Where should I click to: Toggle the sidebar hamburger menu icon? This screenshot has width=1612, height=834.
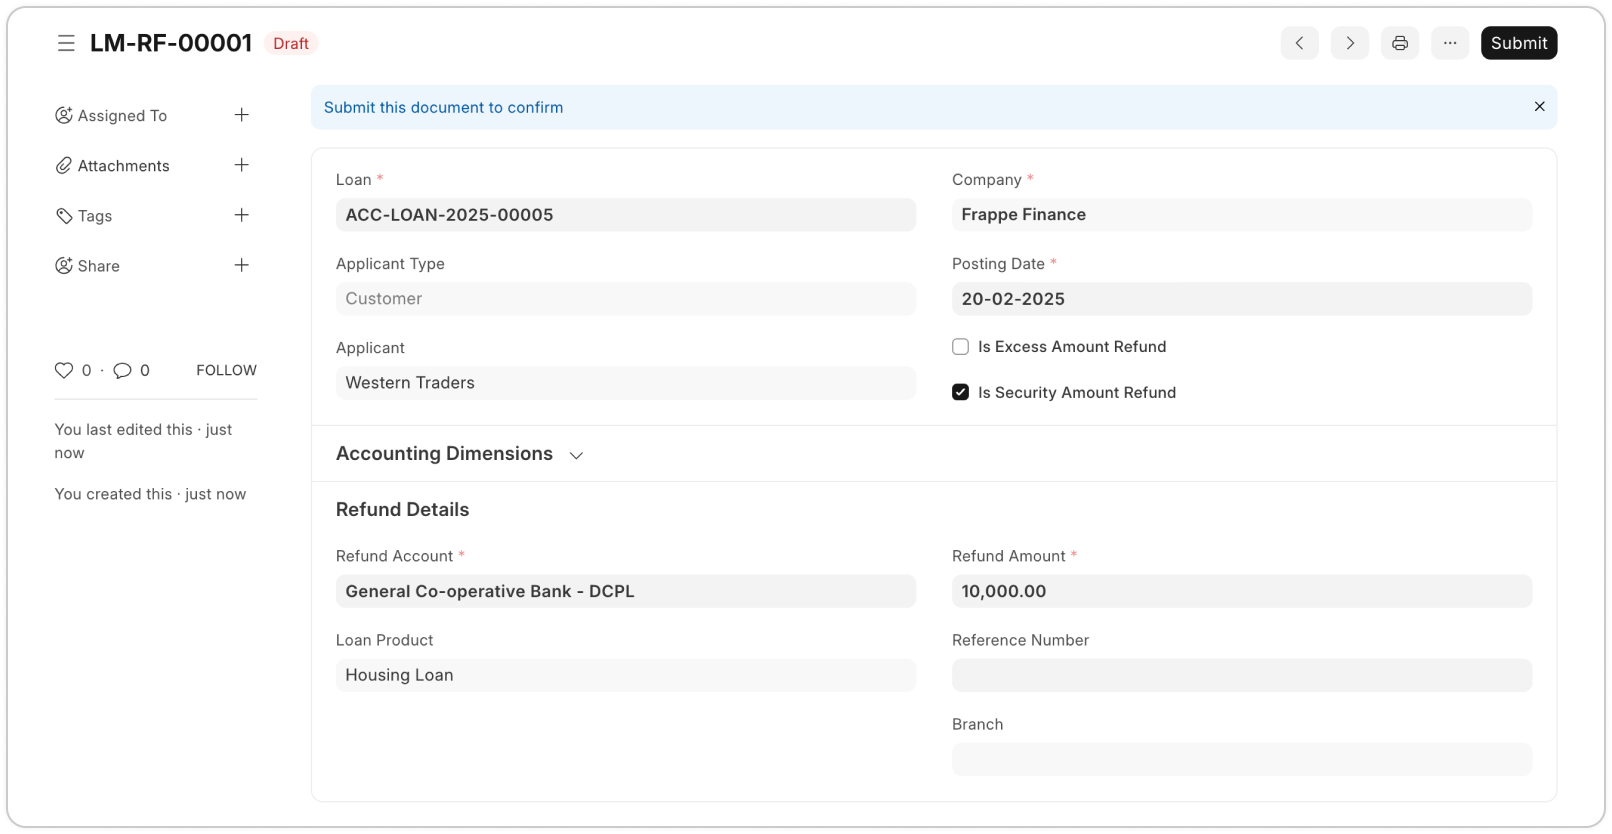tap(66, 43)
